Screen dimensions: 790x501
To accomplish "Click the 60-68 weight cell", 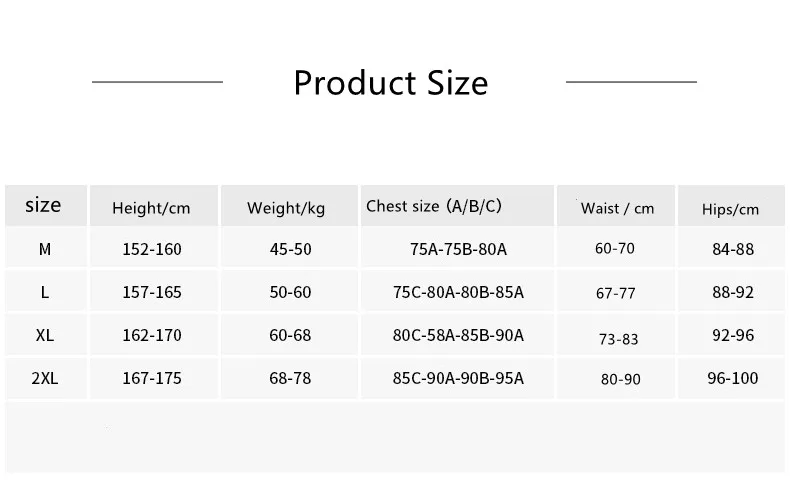I will coord(290,335).
